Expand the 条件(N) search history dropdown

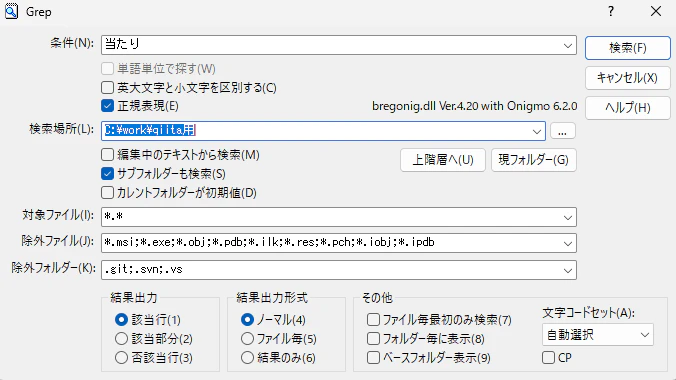tap(568, 45)
